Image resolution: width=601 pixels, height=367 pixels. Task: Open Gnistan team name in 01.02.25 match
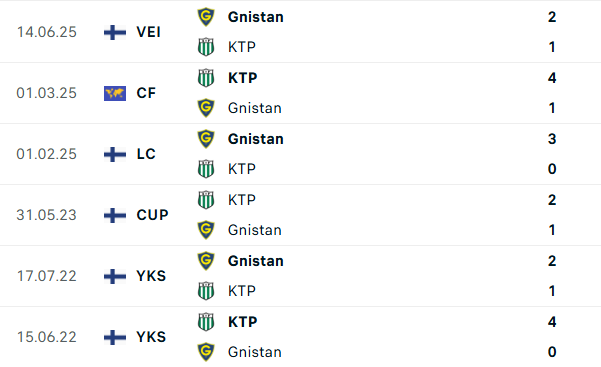point(256,139)
